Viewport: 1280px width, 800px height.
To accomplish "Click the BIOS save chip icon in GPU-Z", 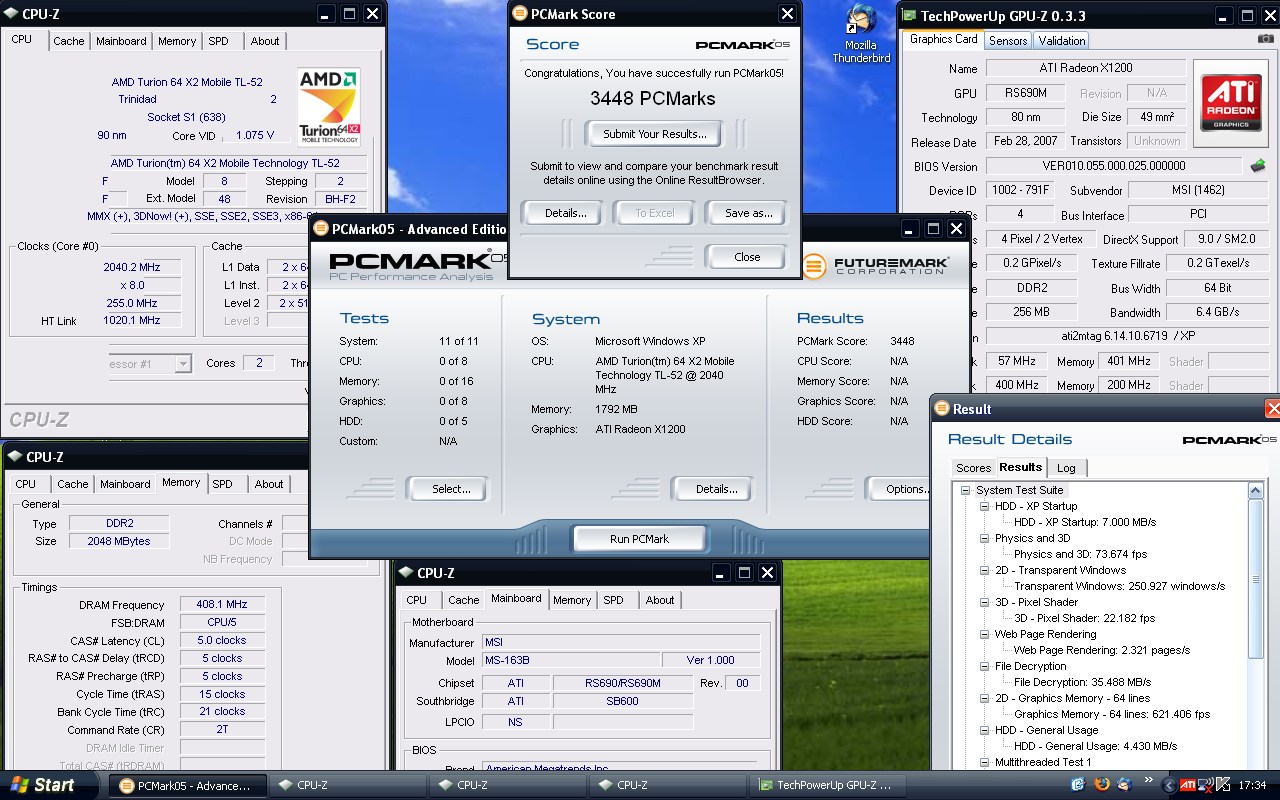I will pos(1258,166).
